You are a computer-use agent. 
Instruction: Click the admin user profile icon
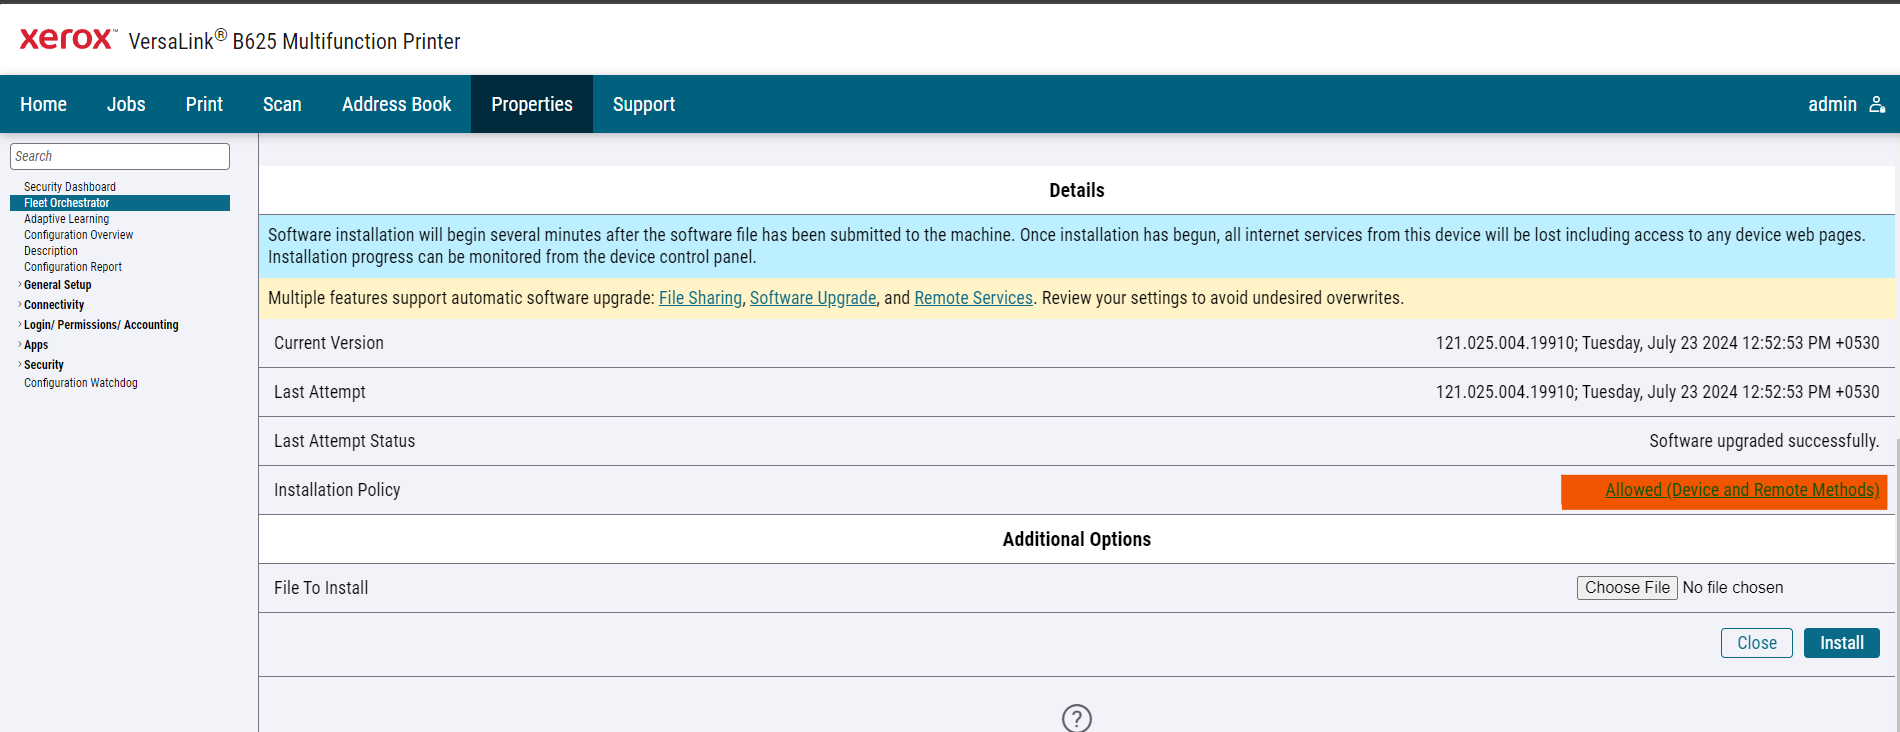click(1877, 104)
